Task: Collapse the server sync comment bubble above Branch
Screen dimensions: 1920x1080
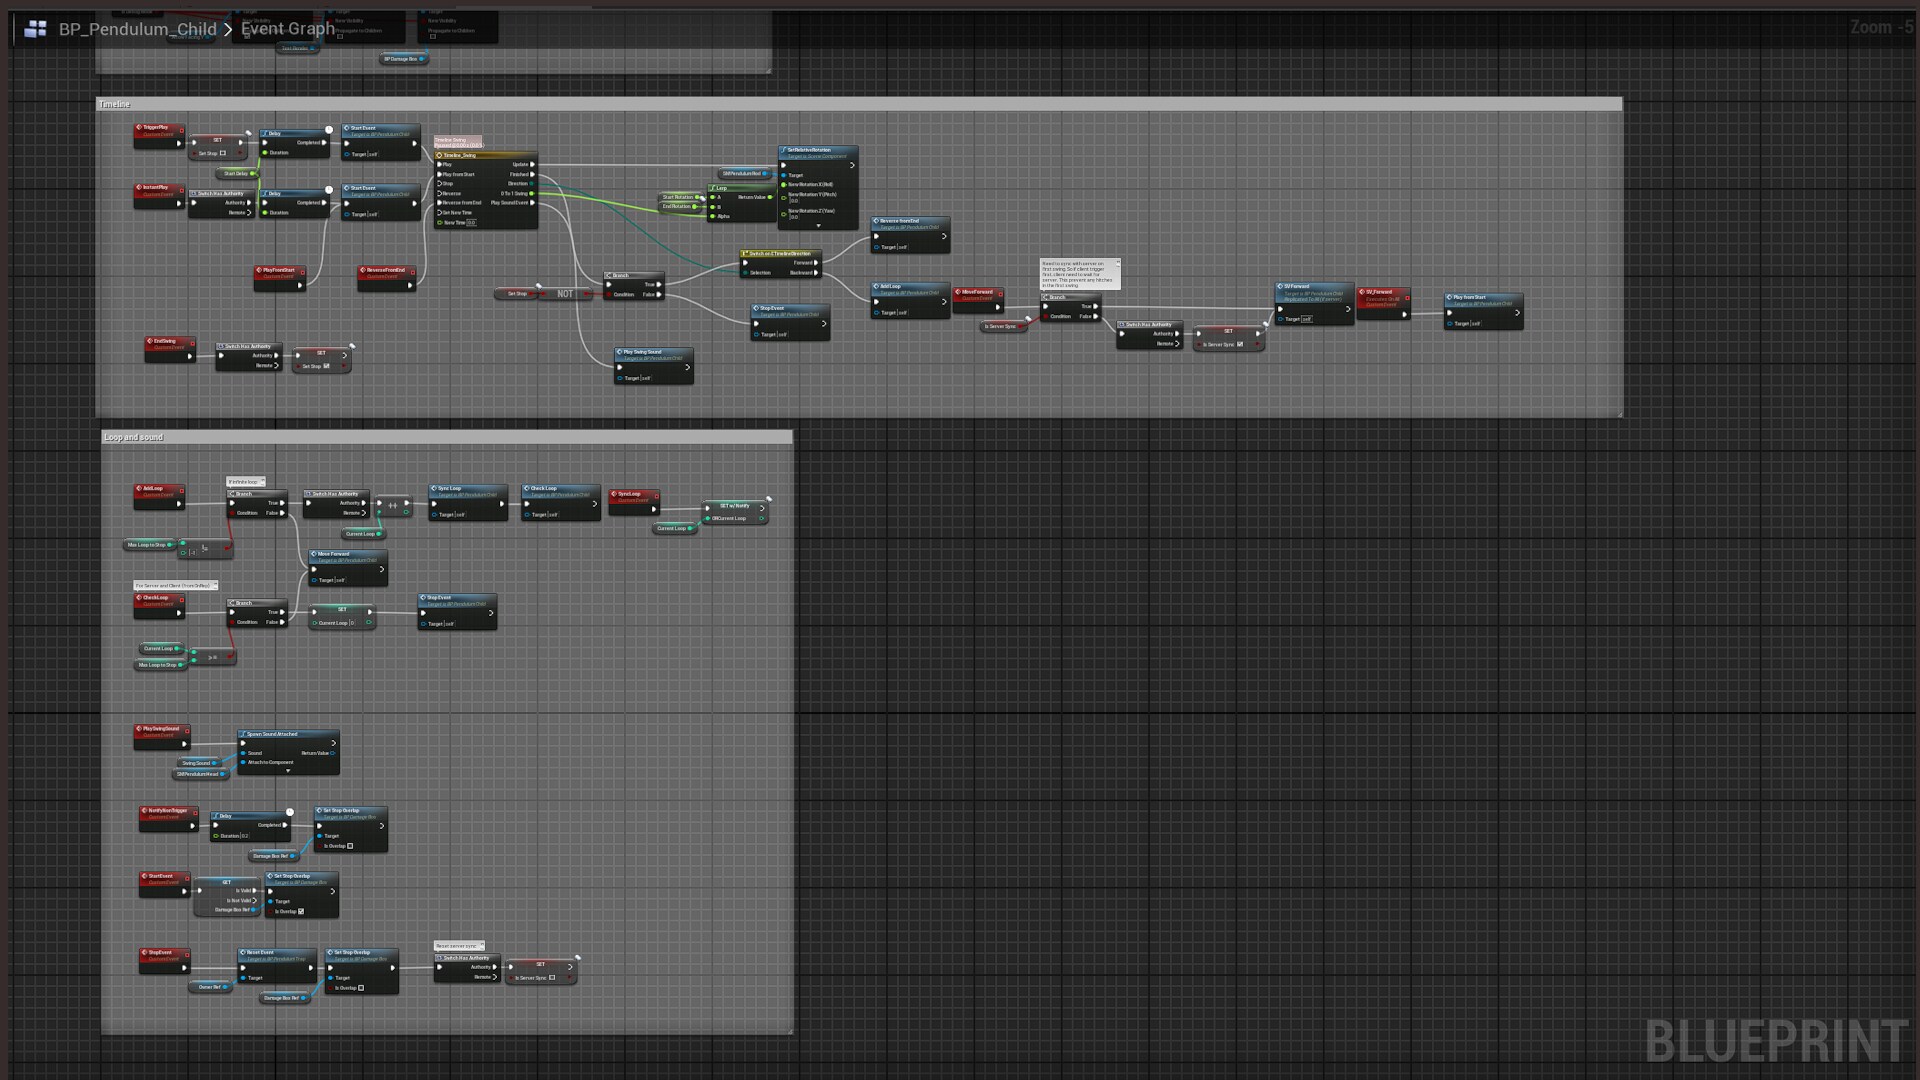Action: (1117, 262)
